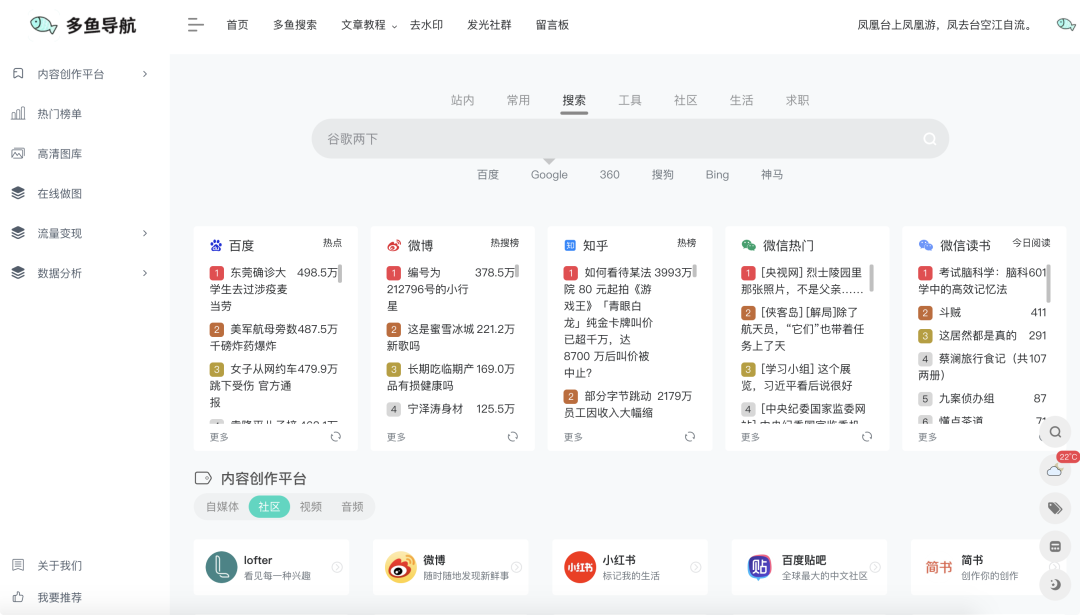Open 留言板 from the top menu
Screen dimensions: 1080x615
(x=553, y=24)
